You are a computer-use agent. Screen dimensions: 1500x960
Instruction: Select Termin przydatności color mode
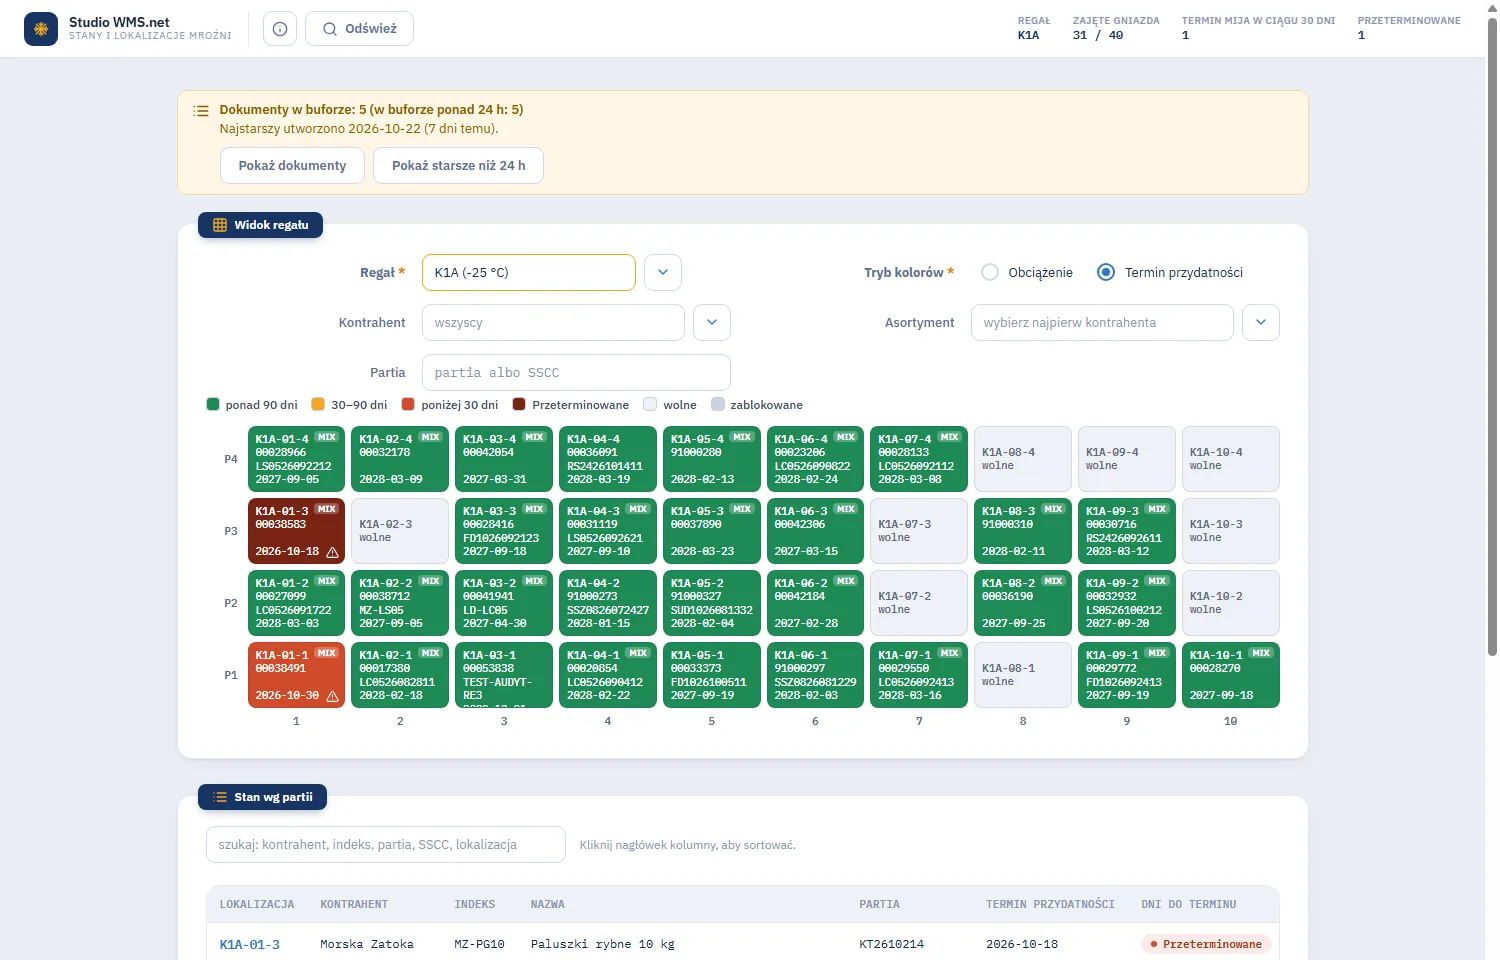1106,272
